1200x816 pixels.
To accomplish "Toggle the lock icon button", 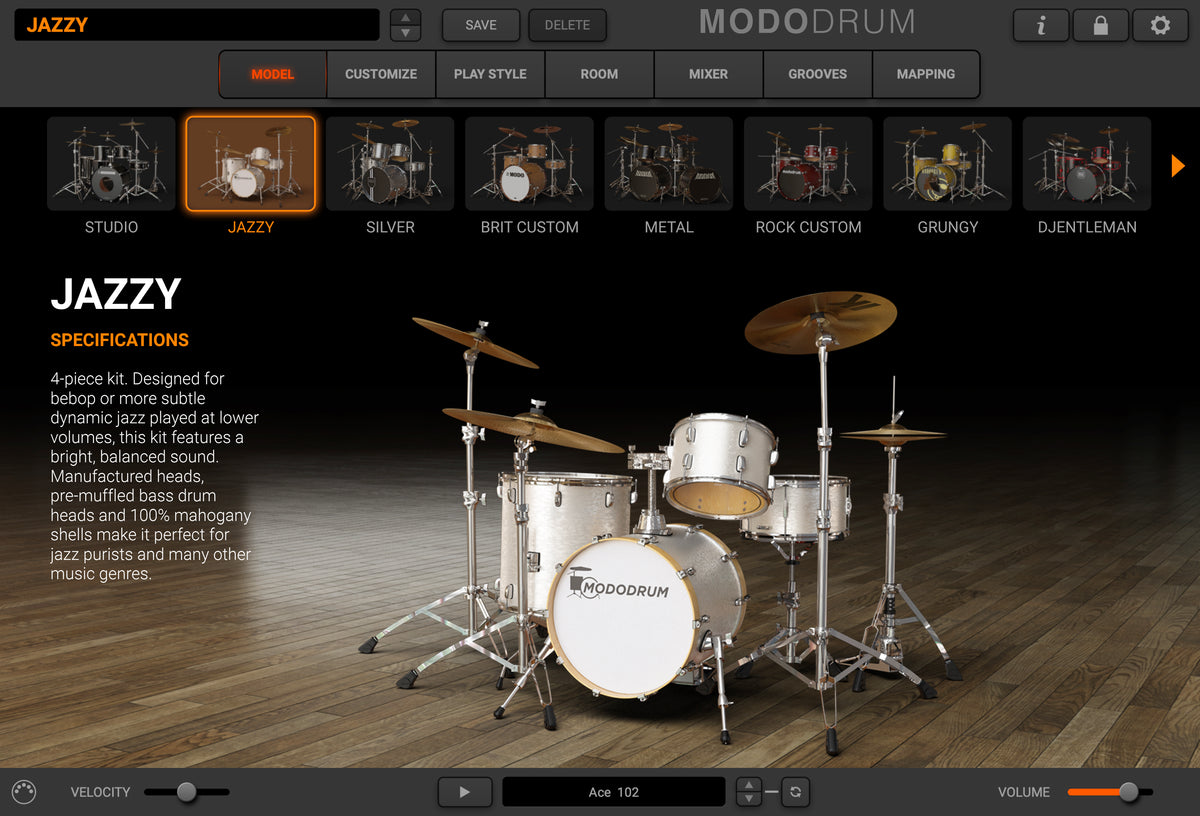I will (x=1101, y=25).
